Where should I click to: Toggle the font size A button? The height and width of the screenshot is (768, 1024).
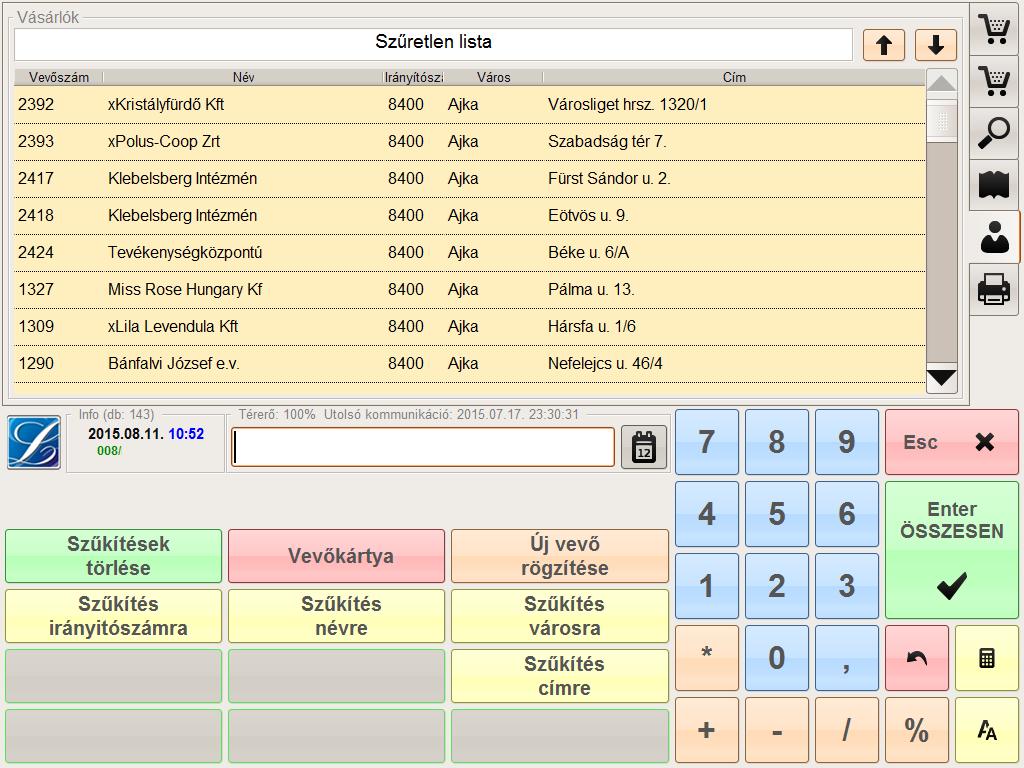click(987, 729)
